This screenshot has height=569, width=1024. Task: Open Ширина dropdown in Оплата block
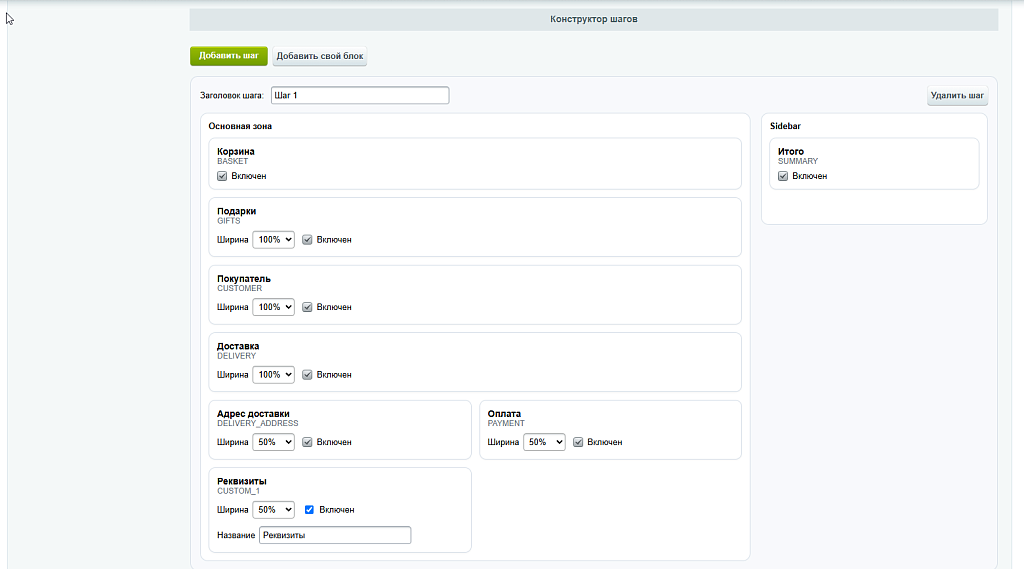pos(544,442)
